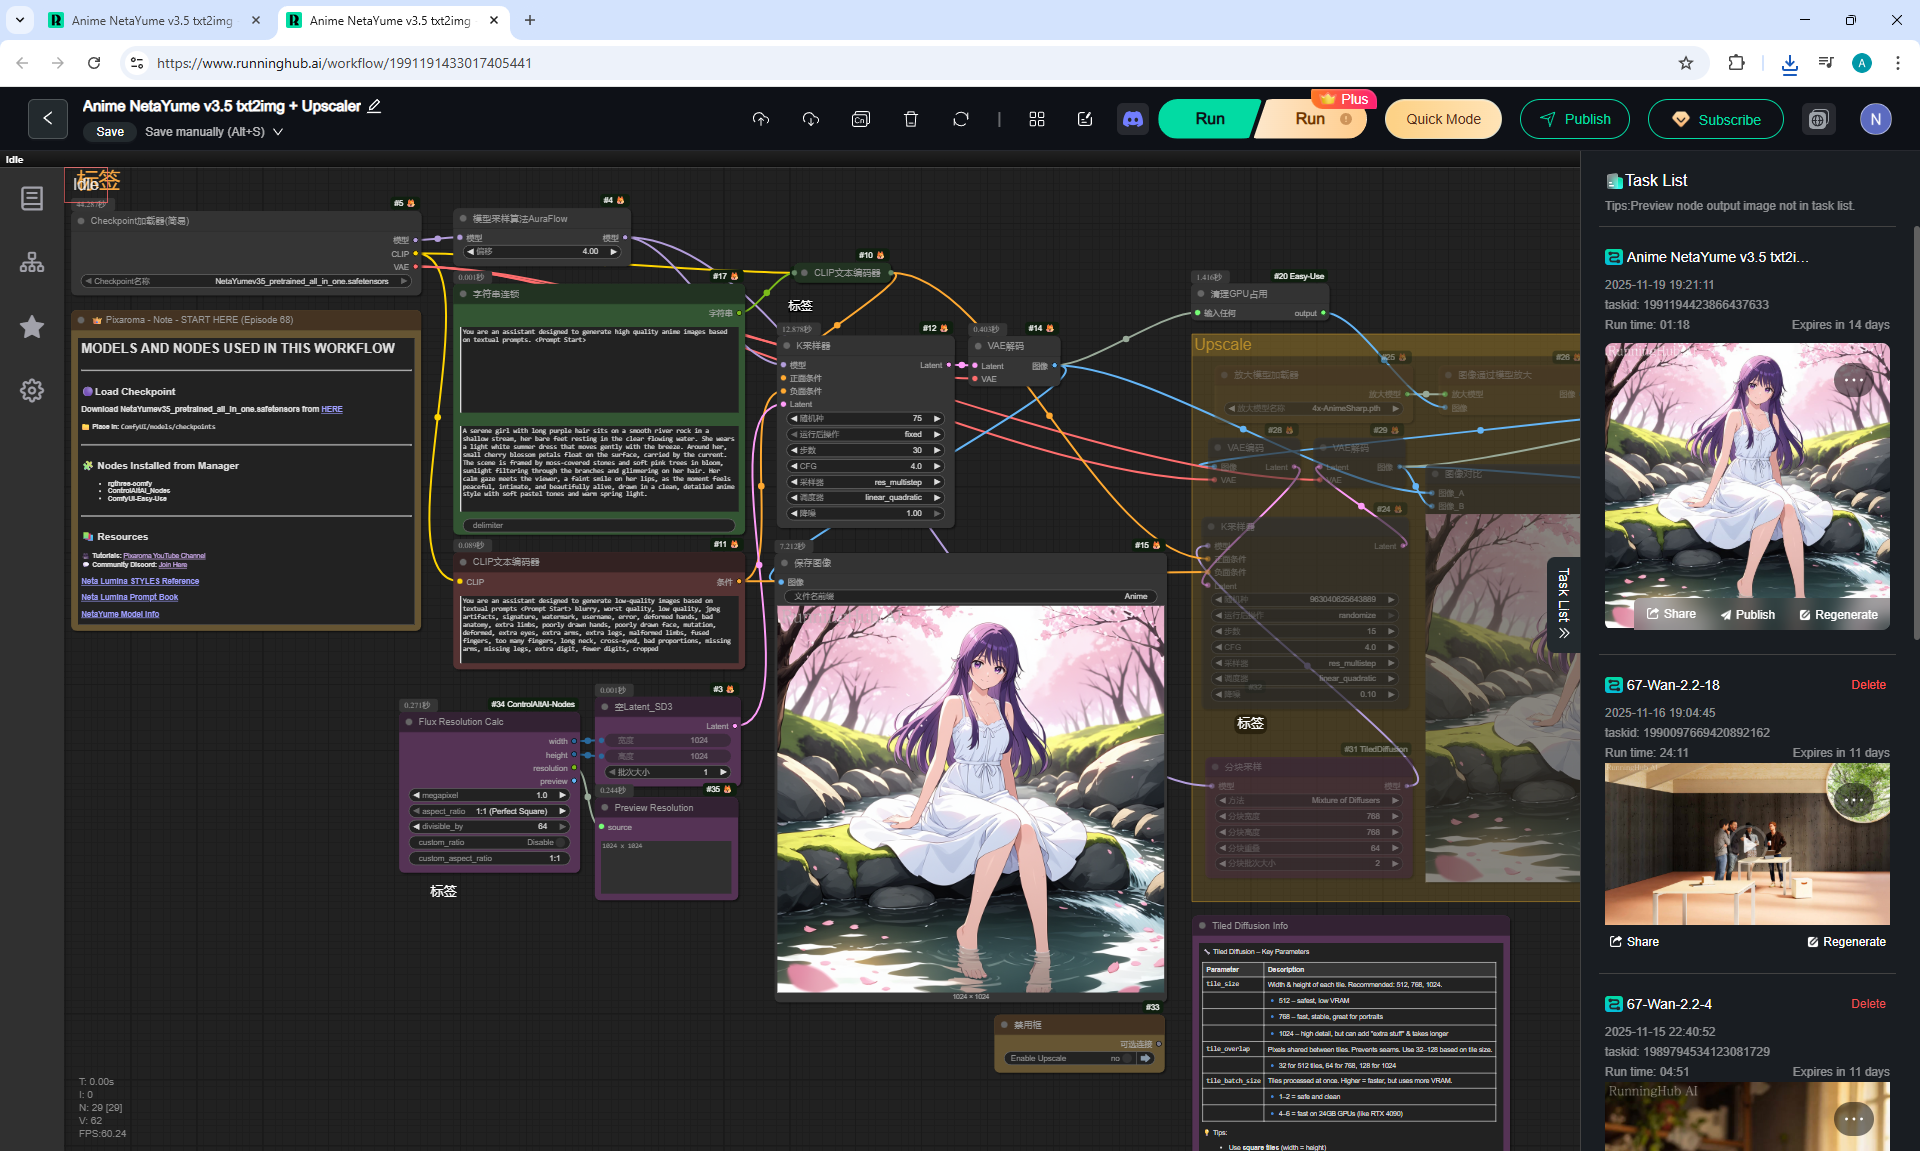Click the Neta Lumina Prompt Book link

click(130, 597)
